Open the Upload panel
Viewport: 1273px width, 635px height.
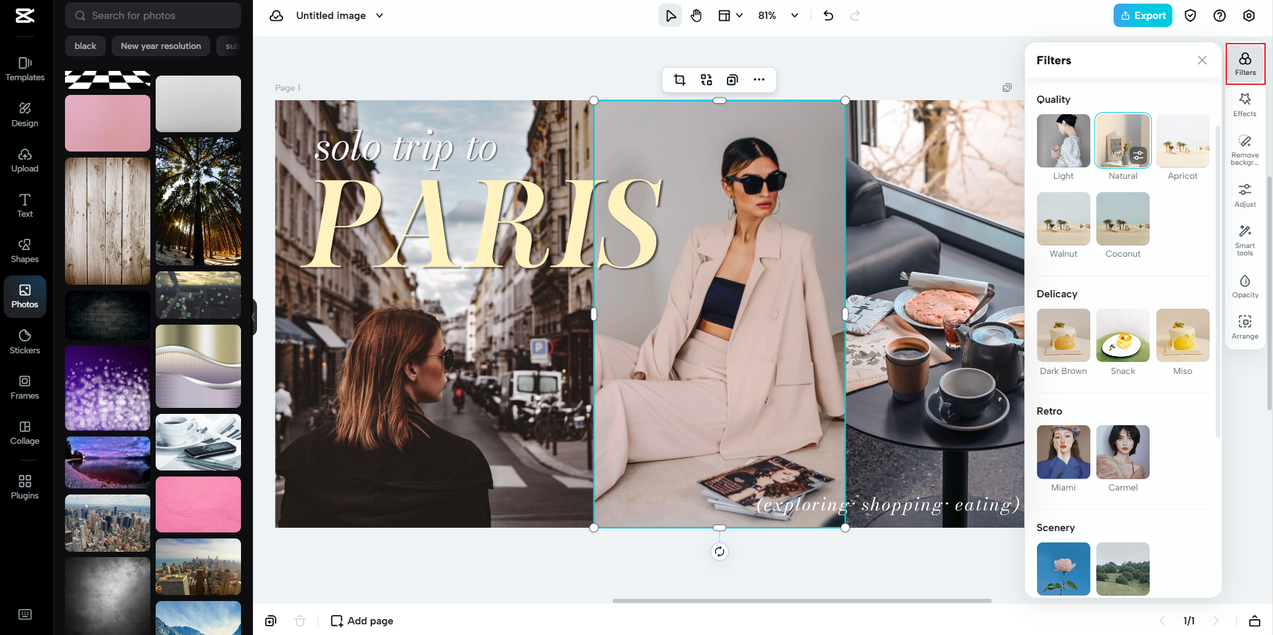pos(25,160)
